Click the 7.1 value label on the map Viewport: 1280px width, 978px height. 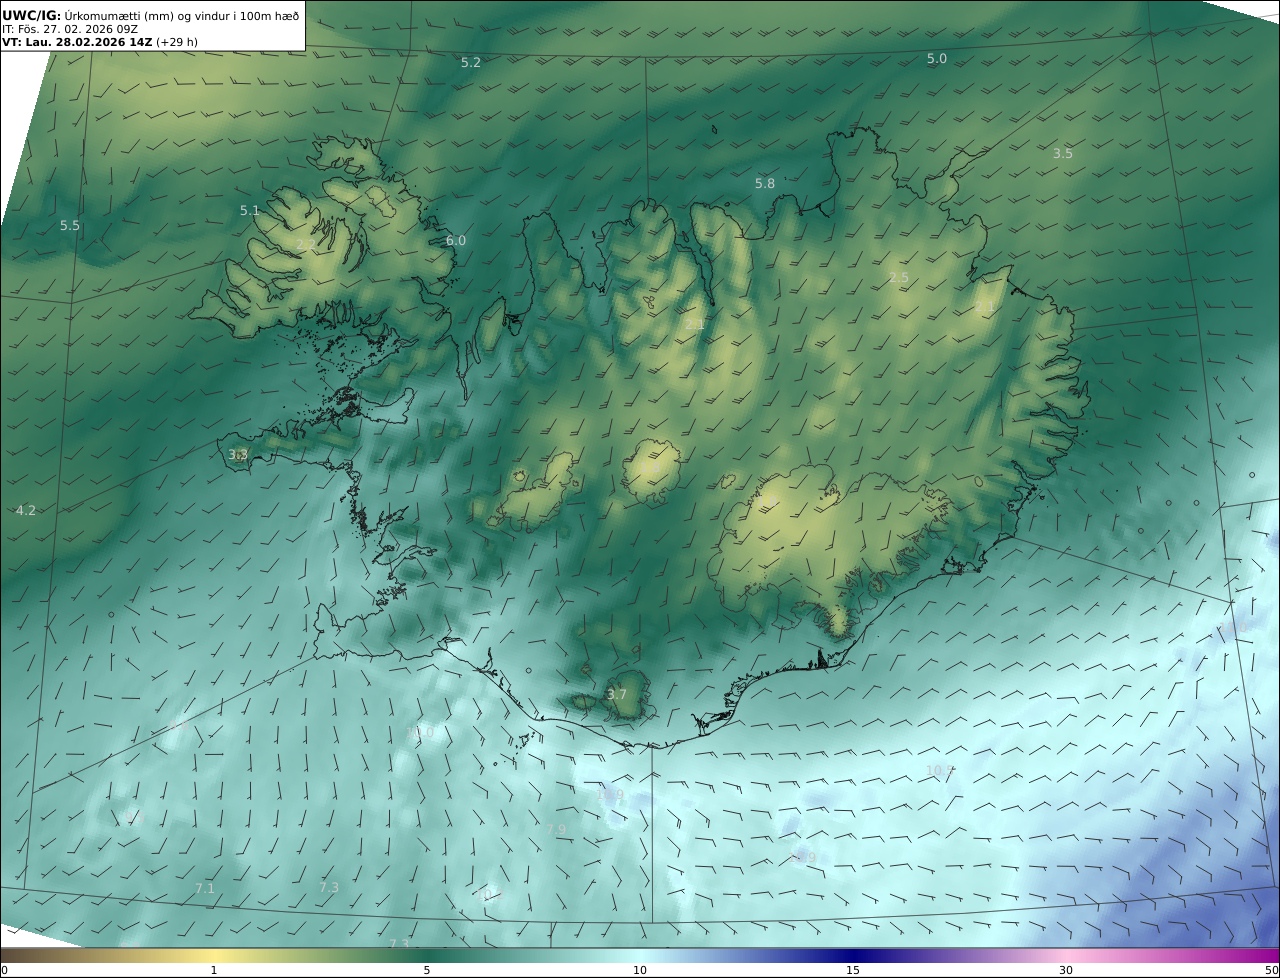tap(205, 888)
